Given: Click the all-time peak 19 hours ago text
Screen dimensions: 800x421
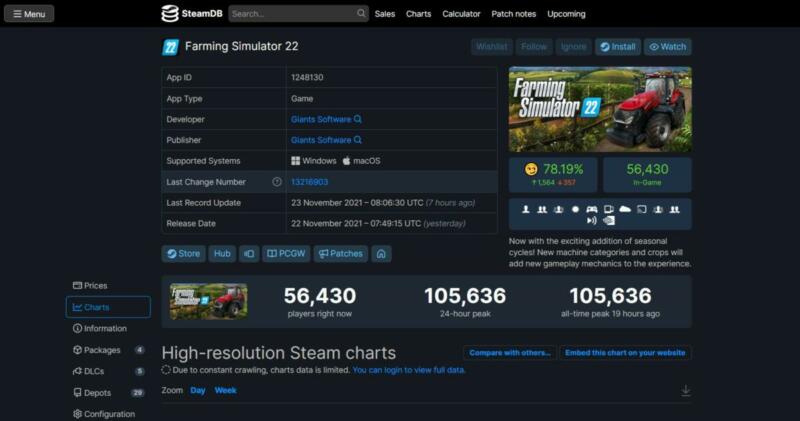Looking at the screenshot, I should click(x=610, y=314).
